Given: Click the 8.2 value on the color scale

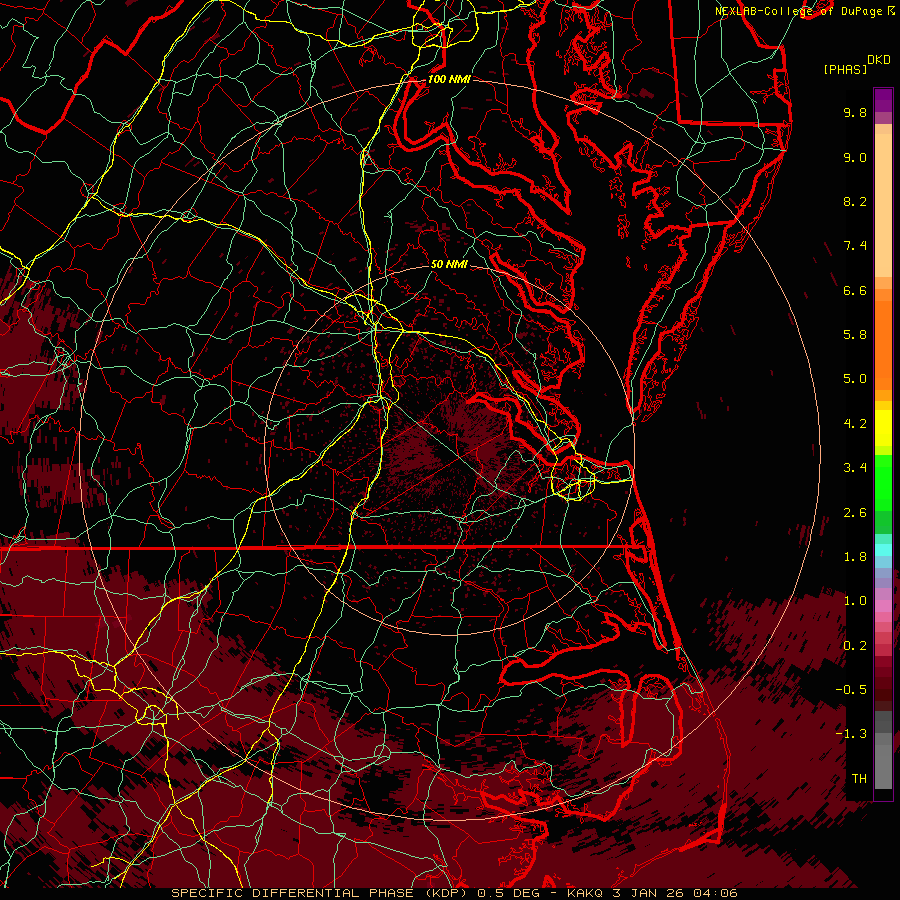Looking at the screenshot, I should (855, 201).
